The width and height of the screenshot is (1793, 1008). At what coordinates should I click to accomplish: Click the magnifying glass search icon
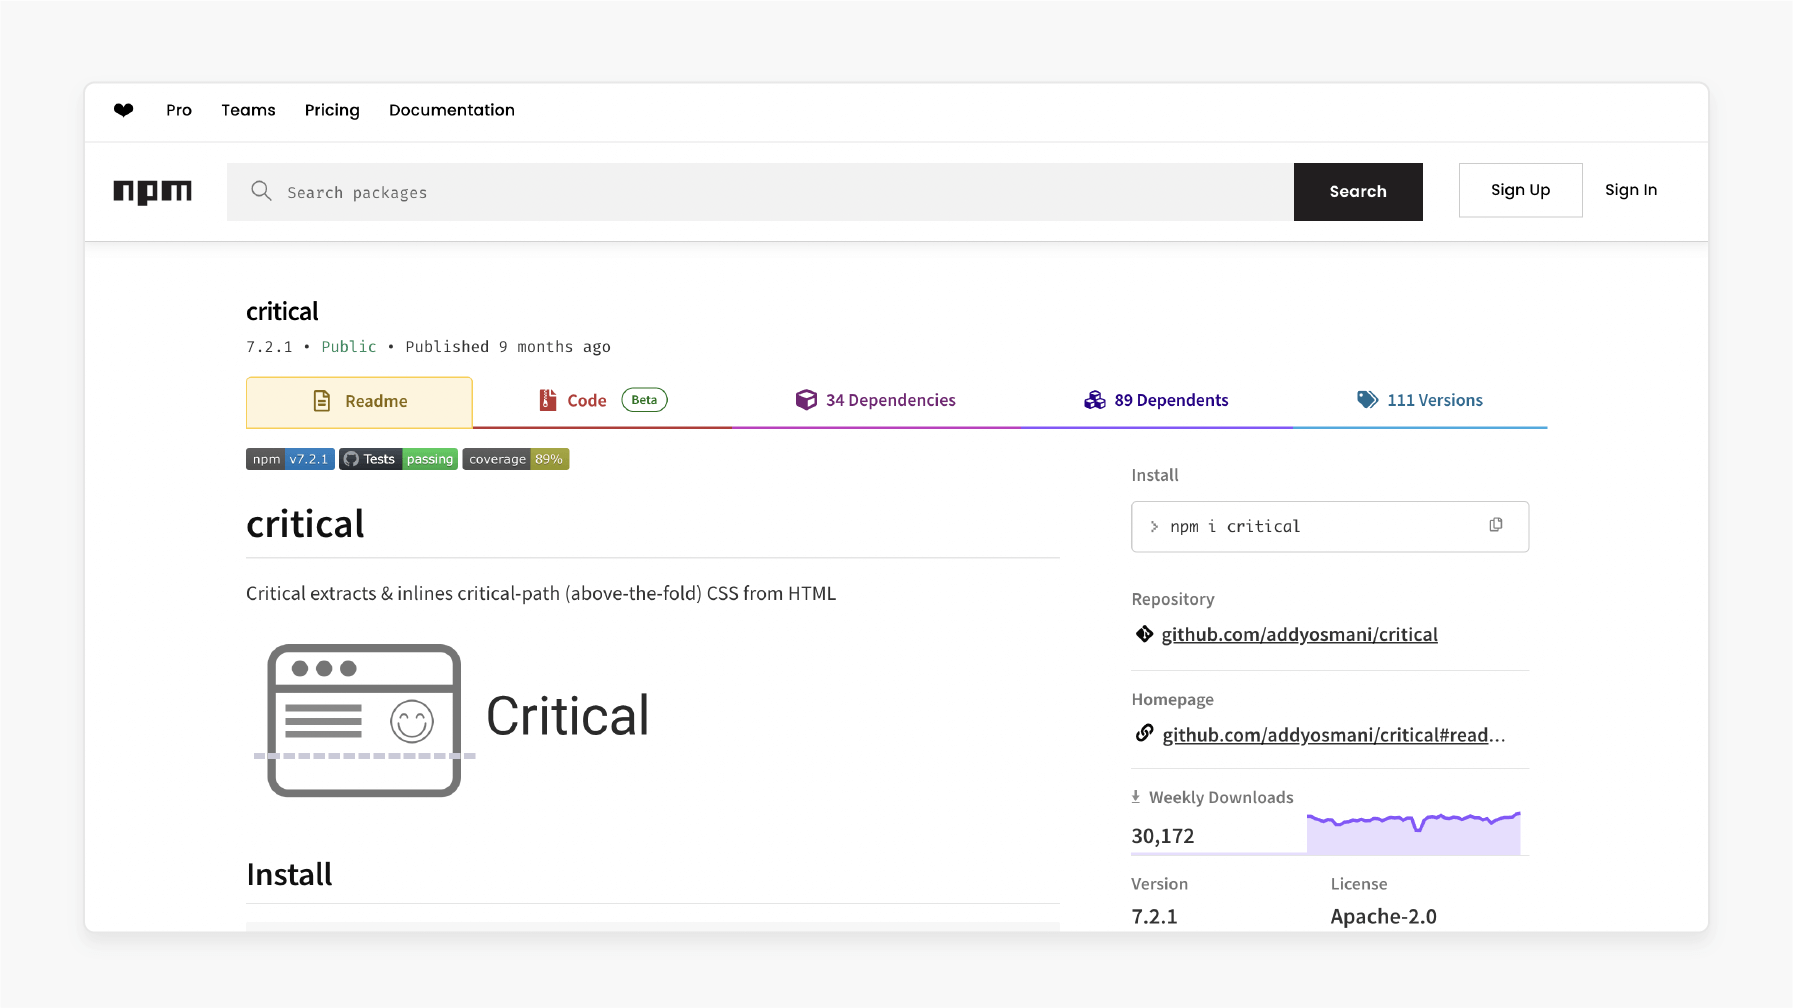click(x=261, y=190)
